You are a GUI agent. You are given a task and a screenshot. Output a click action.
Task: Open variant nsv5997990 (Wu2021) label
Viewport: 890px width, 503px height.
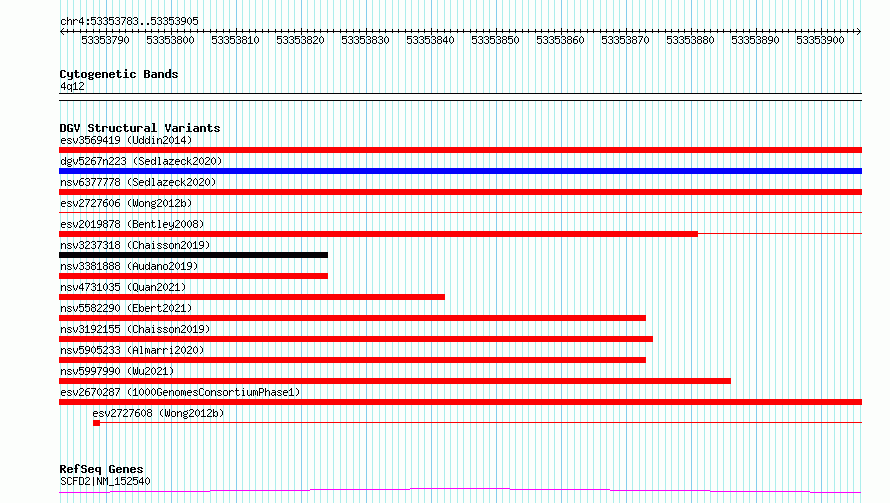coord(117,371)
